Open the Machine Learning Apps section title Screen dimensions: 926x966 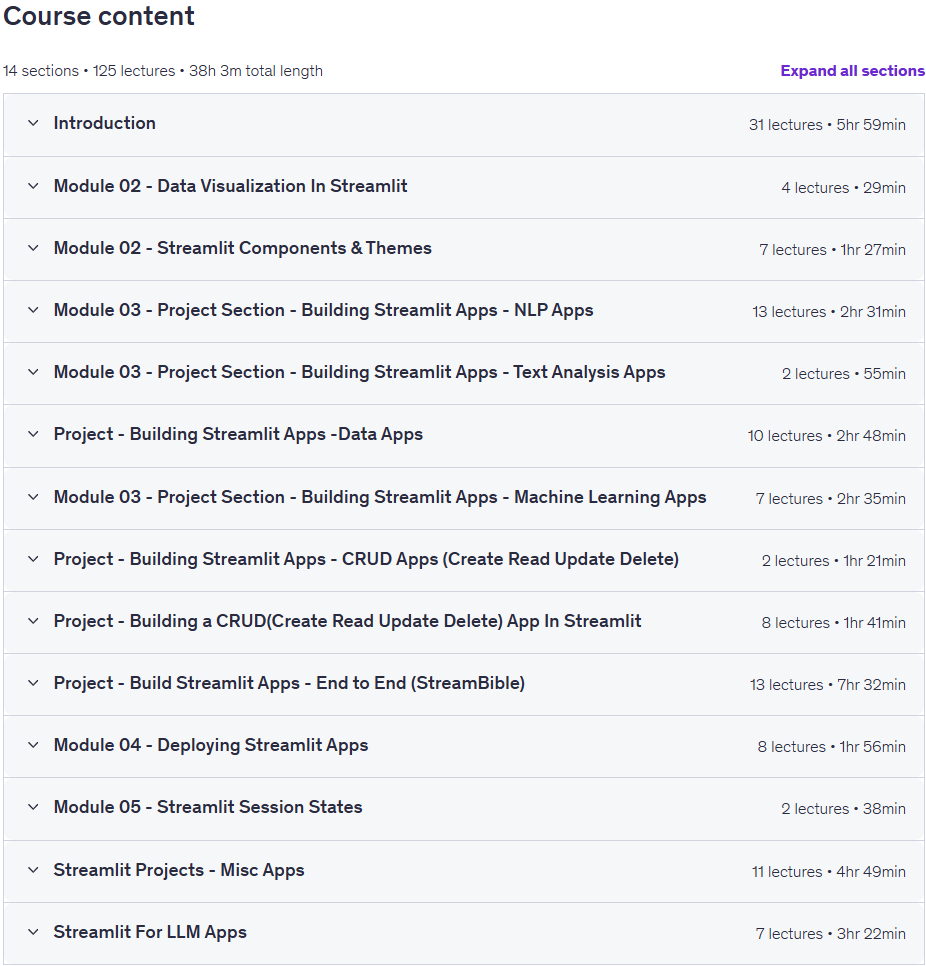pyautogui.click(x=380, y=497)
